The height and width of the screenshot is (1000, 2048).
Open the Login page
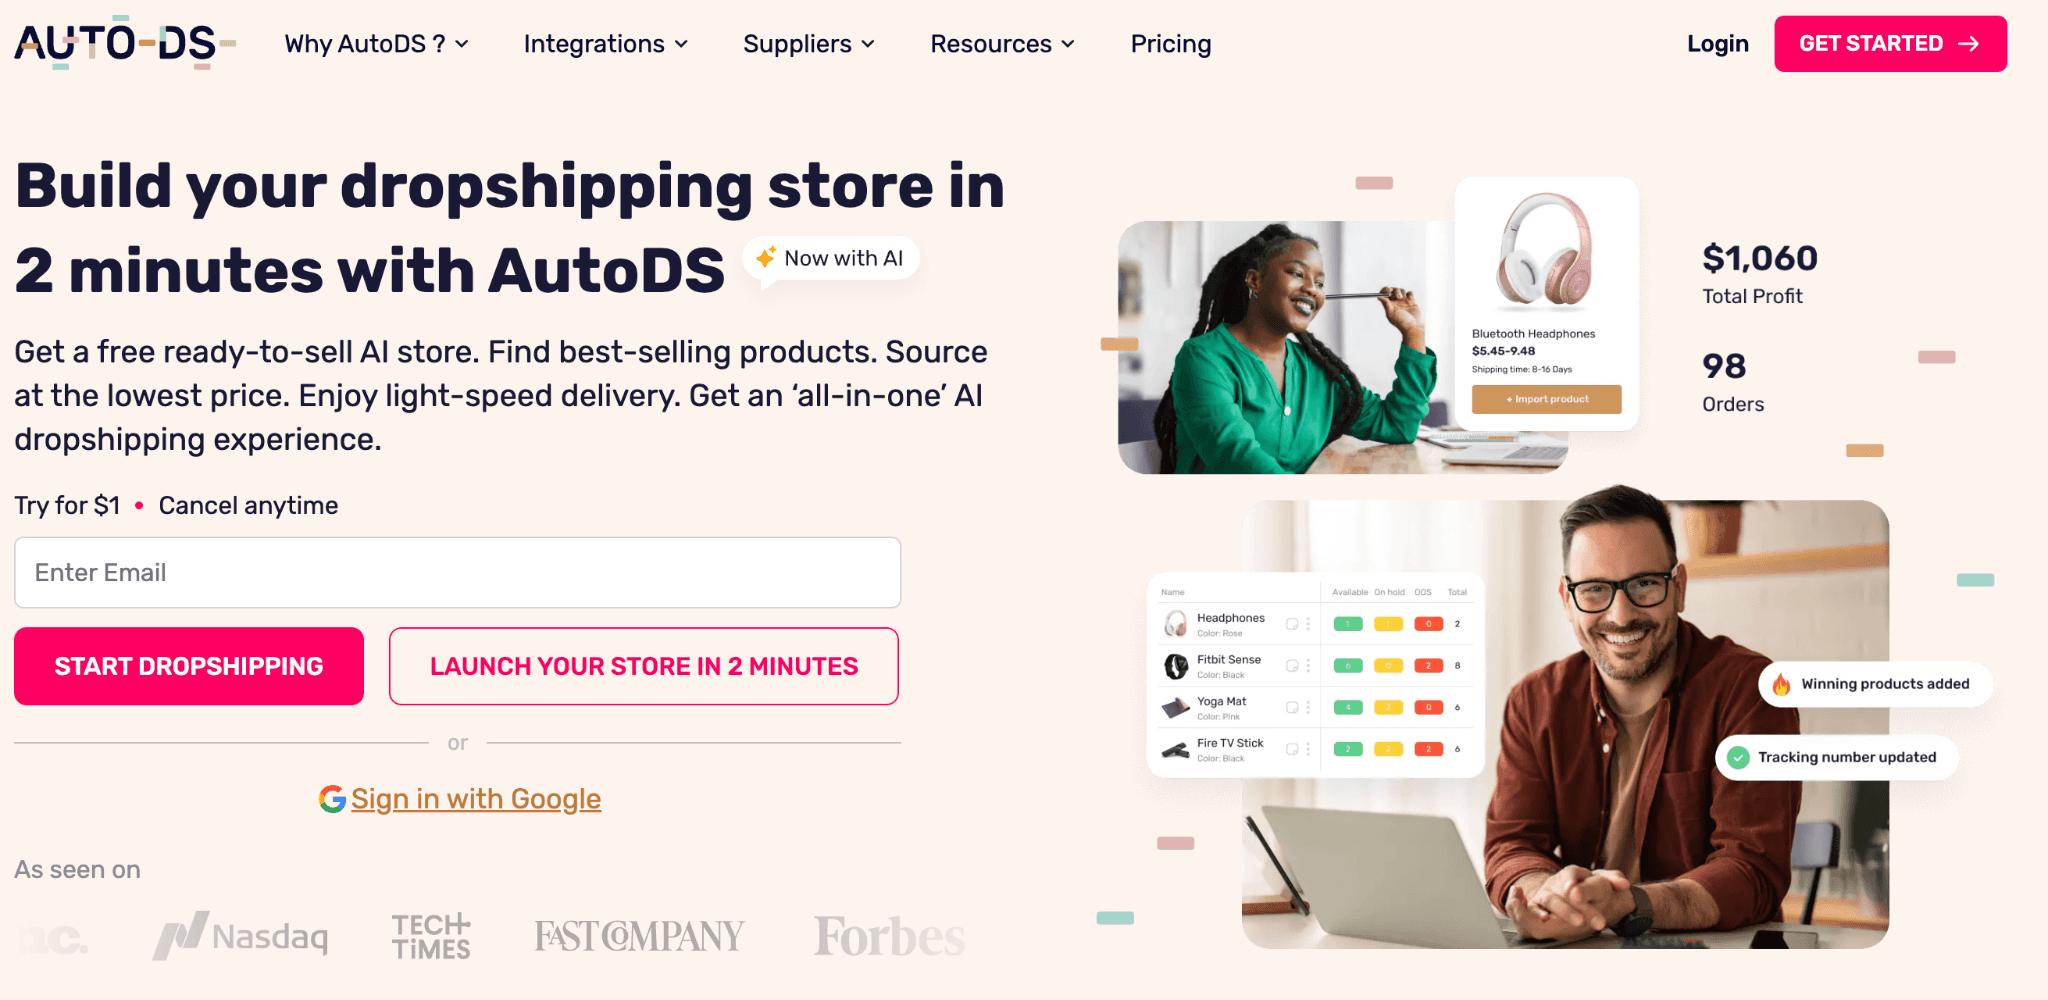pyautogui.click(x=1717, y=44)
